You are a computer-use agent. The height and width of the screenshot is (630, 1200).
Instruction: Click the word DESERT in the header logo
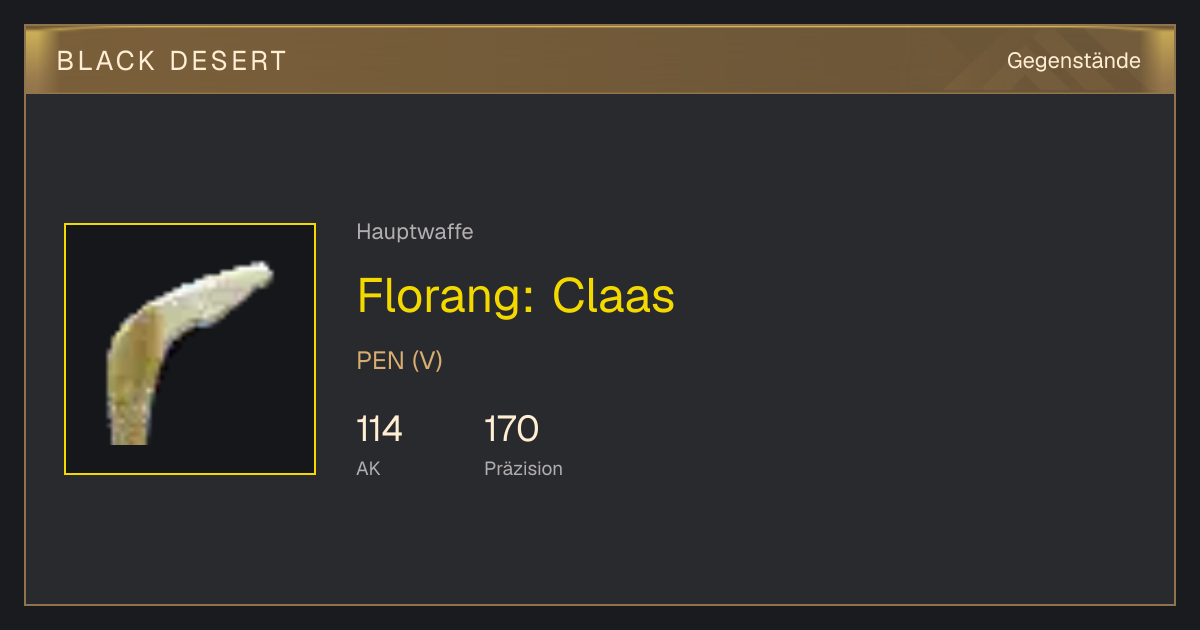228,61
